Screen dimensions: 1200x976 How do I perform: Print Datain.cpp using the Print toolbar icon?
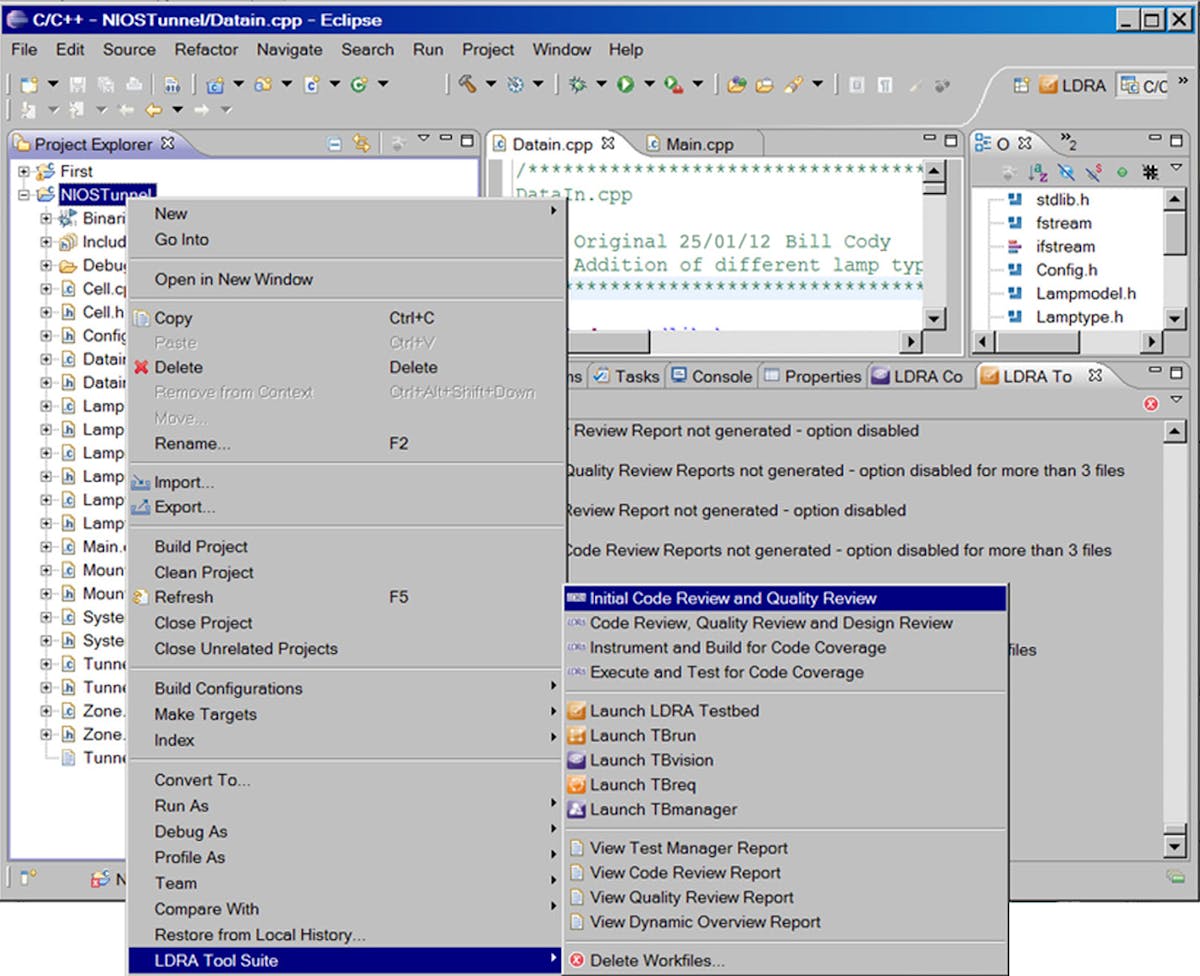pos(132,85)
